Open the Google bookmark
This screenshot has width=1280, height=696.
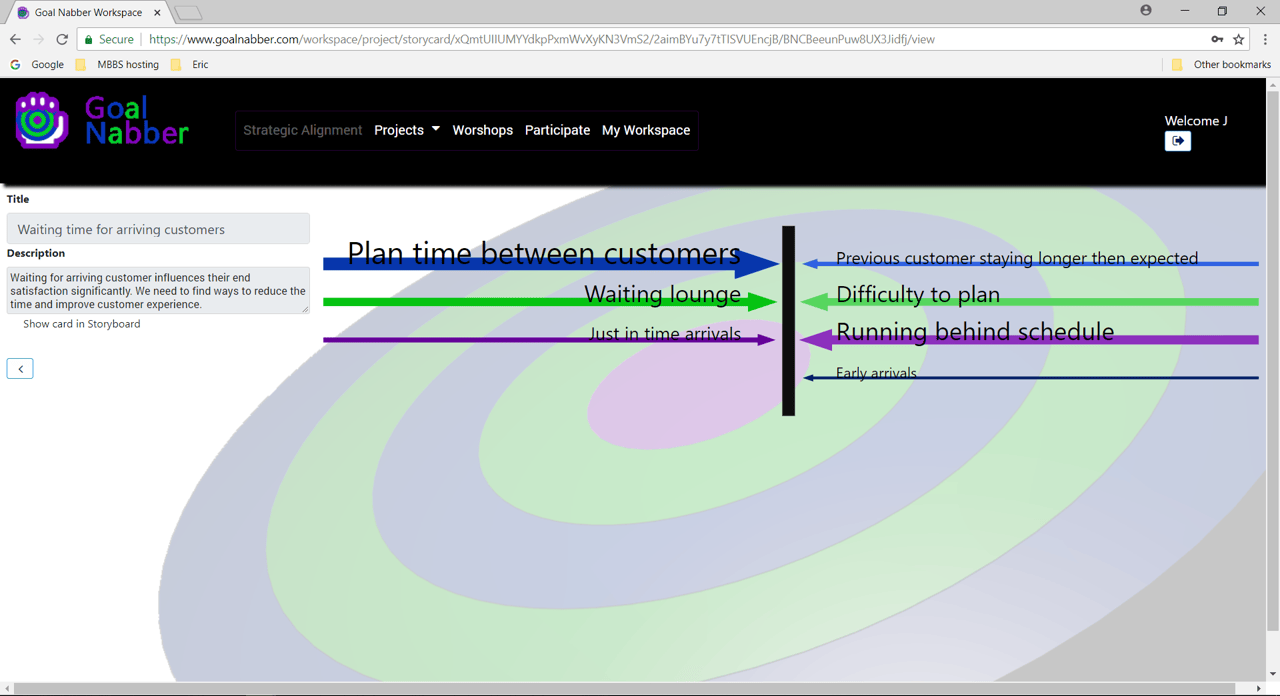[x=37, y=64]
